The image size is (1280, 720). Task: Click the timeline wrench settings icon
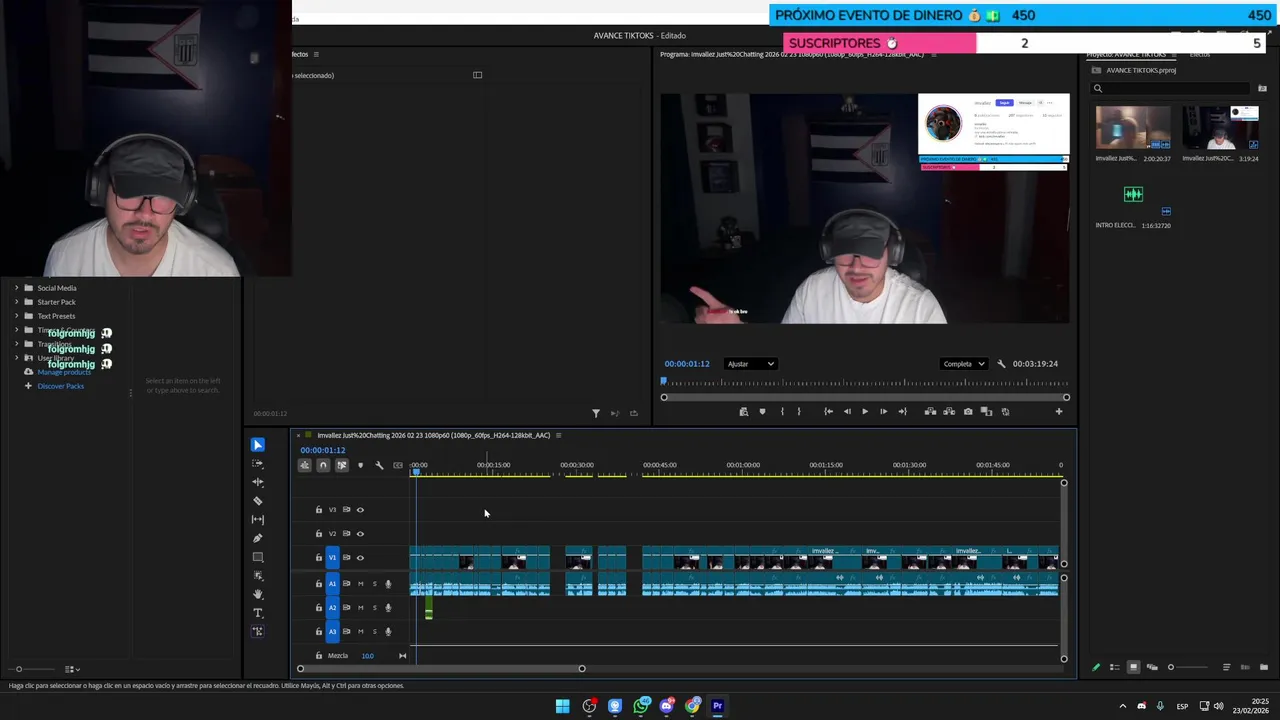coord(379,465)
